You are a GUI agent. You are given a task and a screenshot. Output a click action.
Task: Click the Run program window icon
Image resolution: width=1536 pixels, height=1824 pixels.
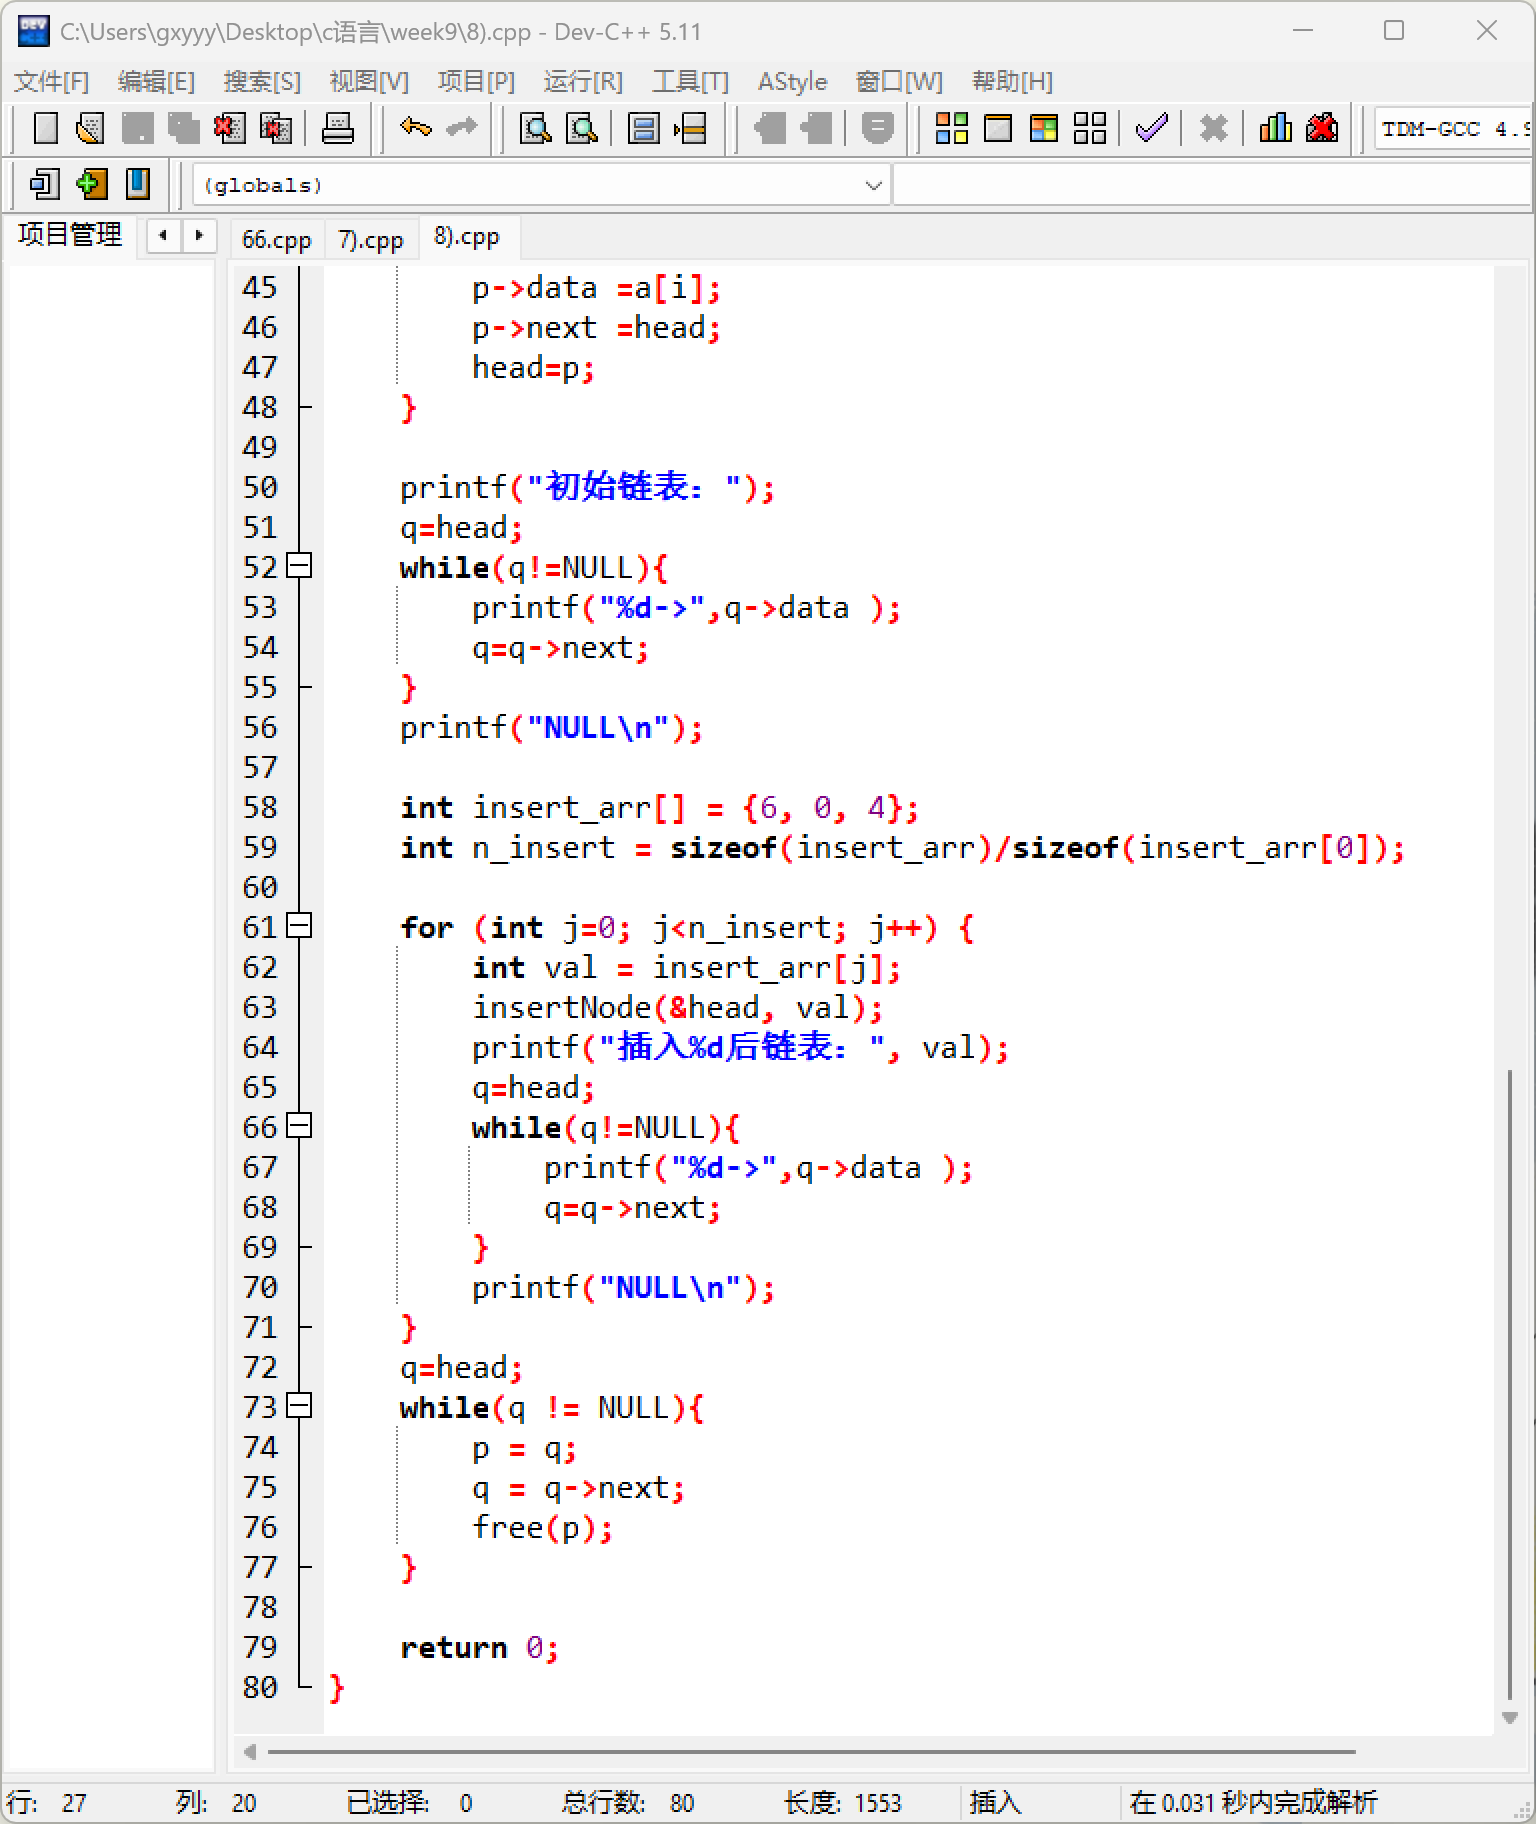tap(998, 128)
